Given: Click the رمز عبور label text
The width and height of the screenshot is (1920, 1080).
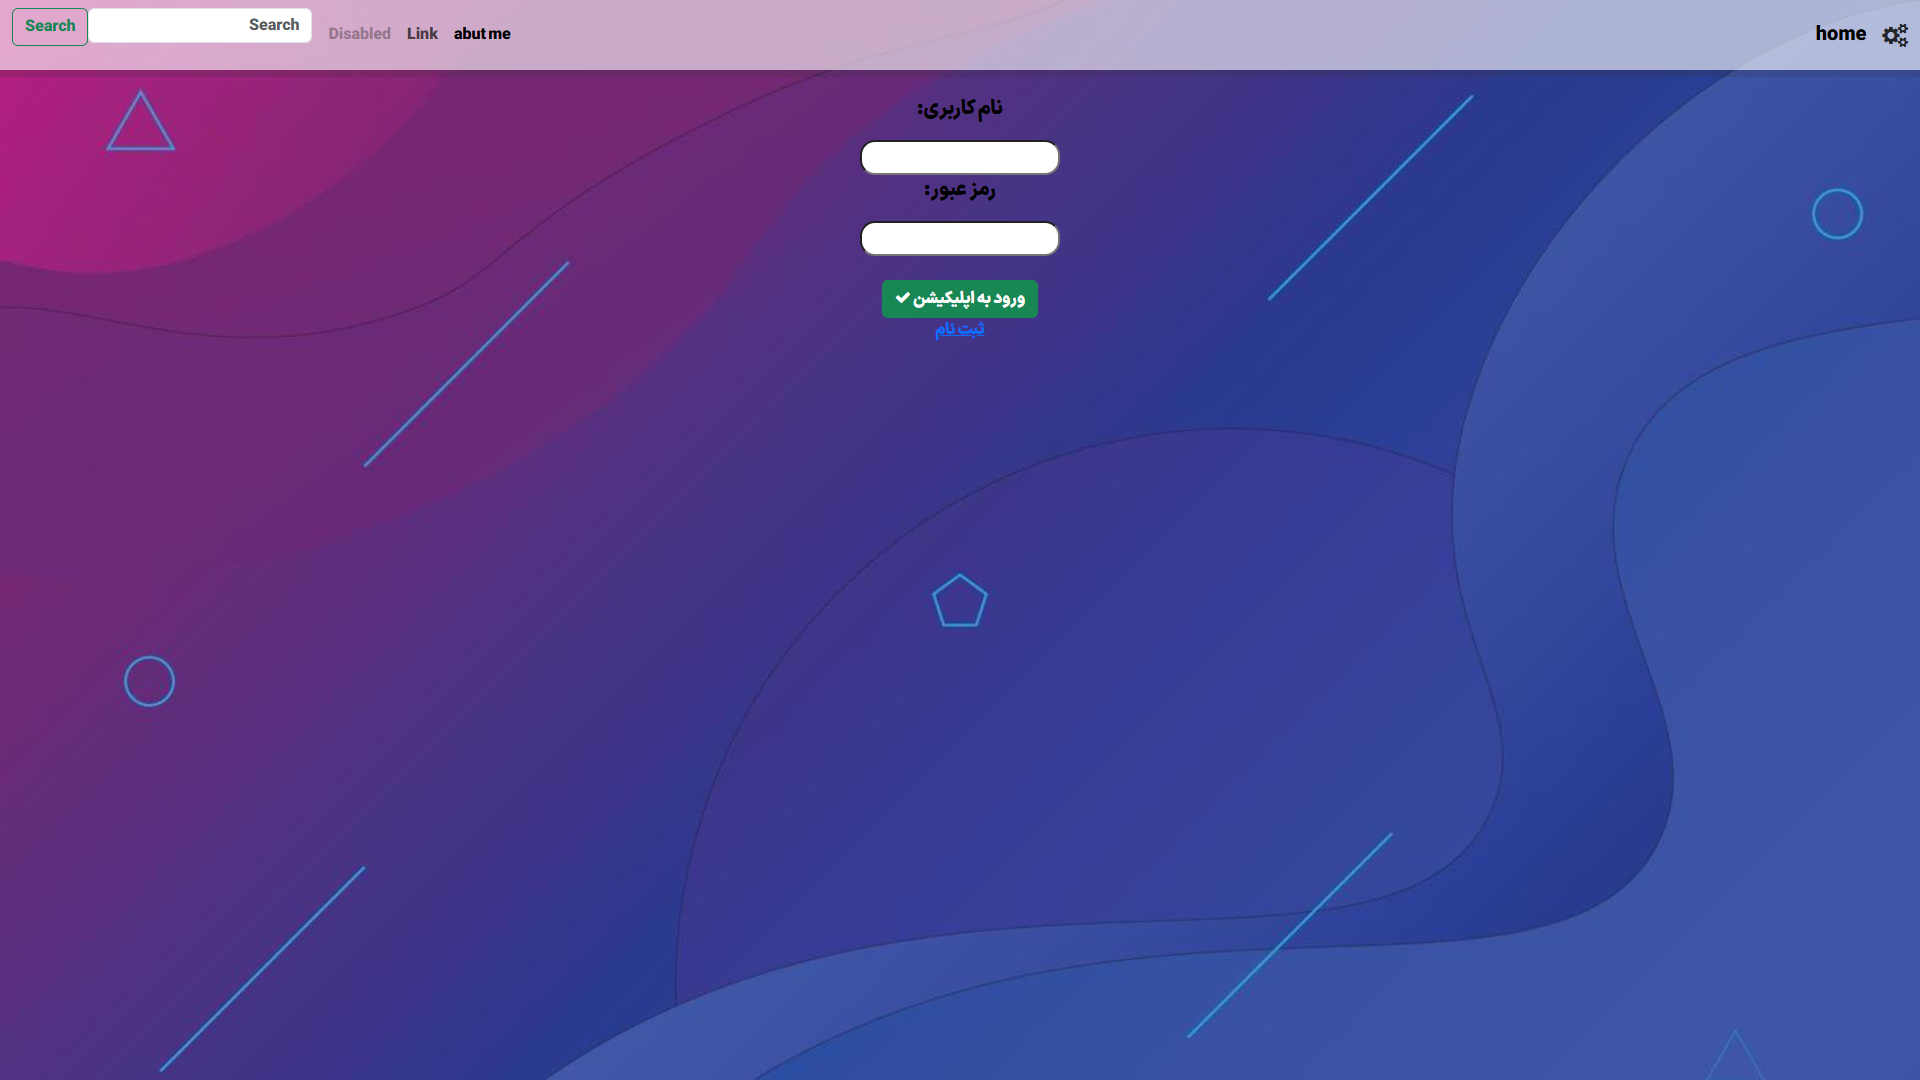Looking at the screenshot, I should pyautogui.click(x=959, y=190).
